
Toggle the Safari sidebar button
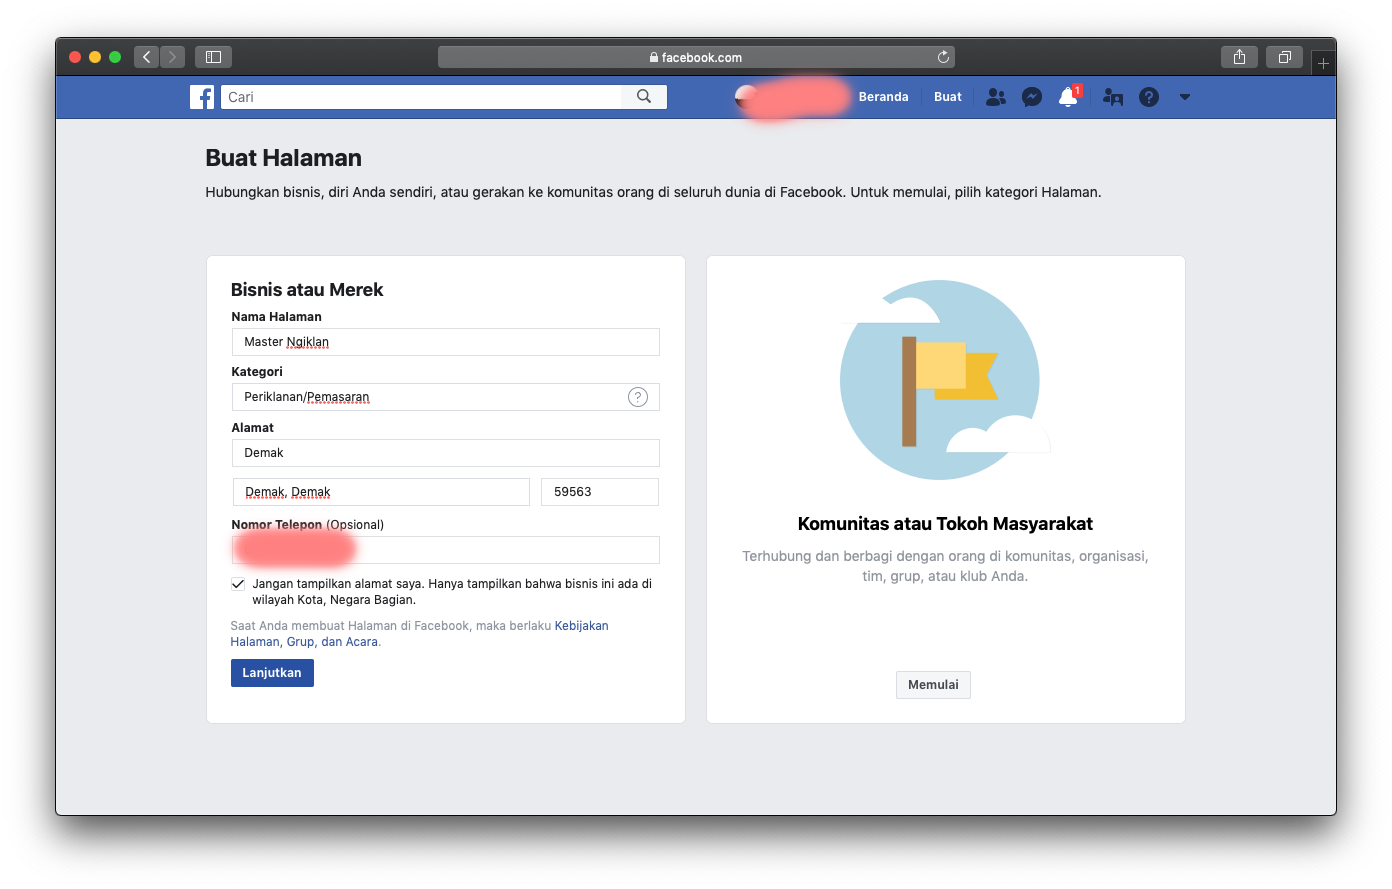pos(213,57)
